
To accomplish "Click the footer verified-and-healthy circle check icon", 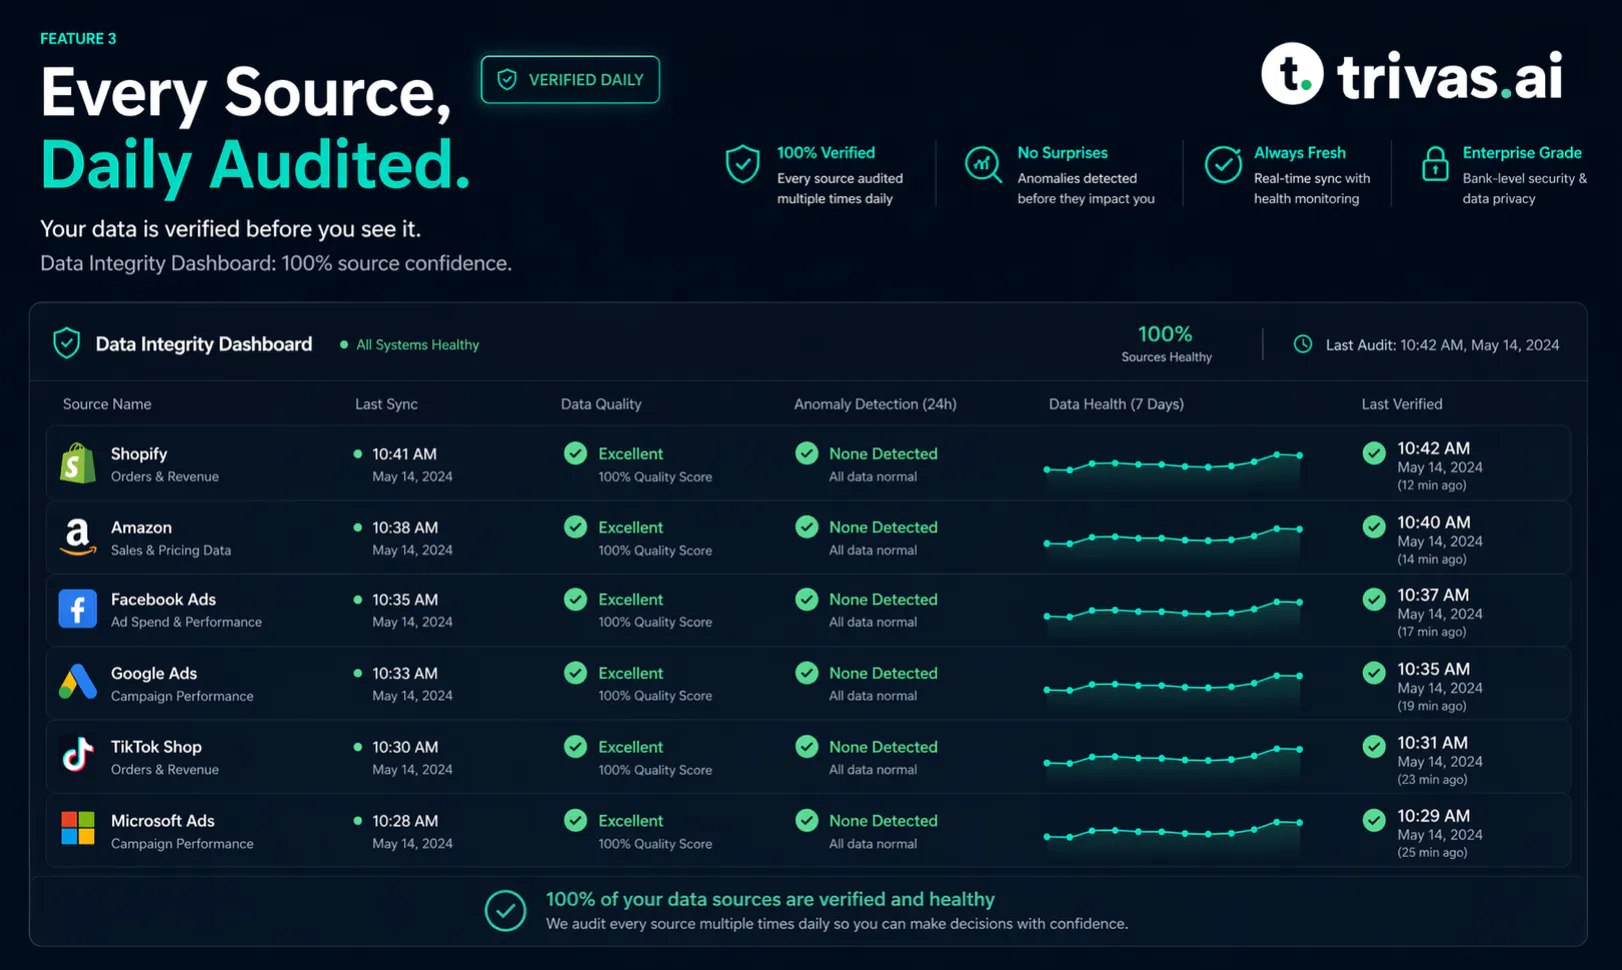I will (x=505, y=911).
